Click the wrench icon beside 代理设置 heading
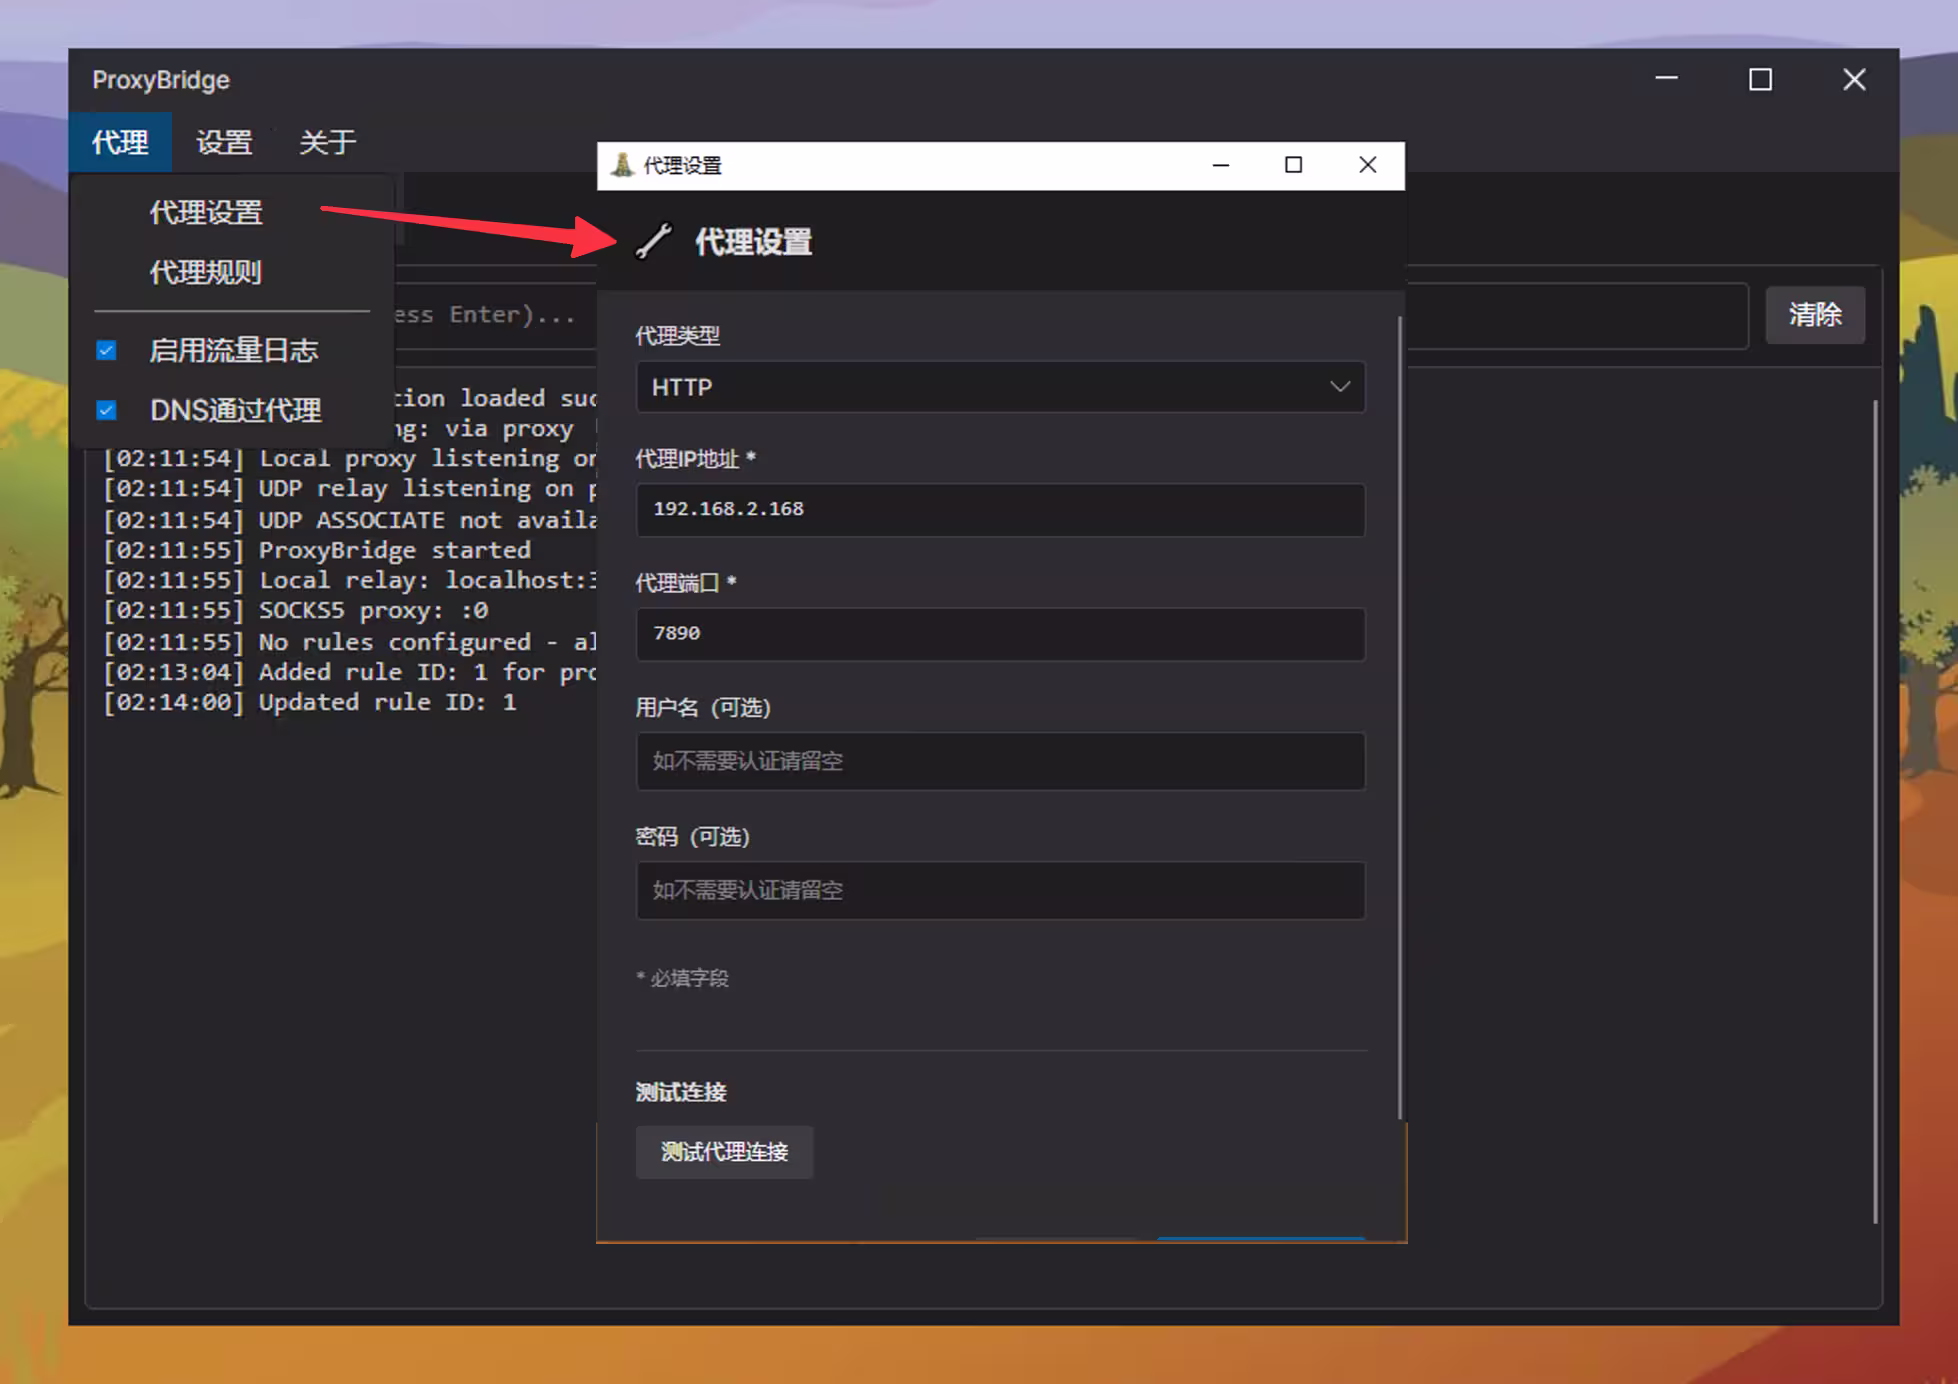The image size is (1958, 1384). (655, 242)
